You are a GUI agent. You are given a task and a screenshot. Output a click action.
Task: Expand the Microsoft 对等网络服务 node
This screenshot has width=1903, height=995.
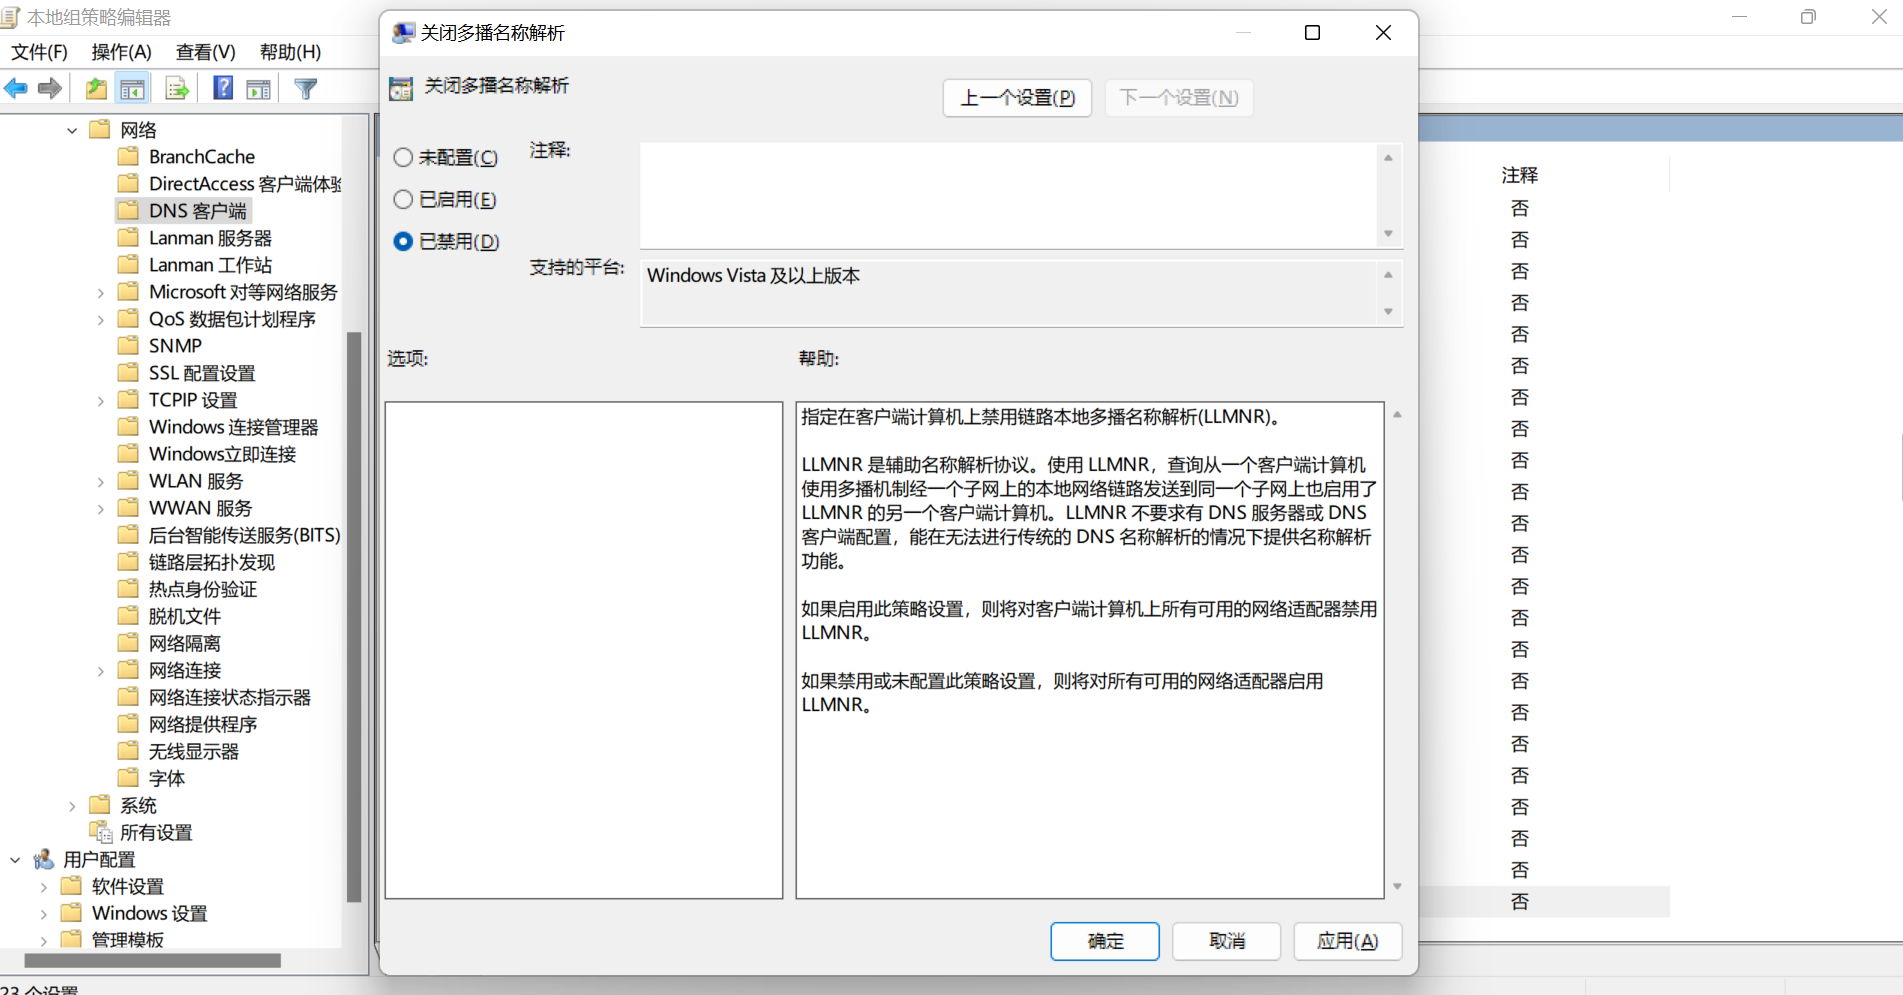[x=100, y=293]
